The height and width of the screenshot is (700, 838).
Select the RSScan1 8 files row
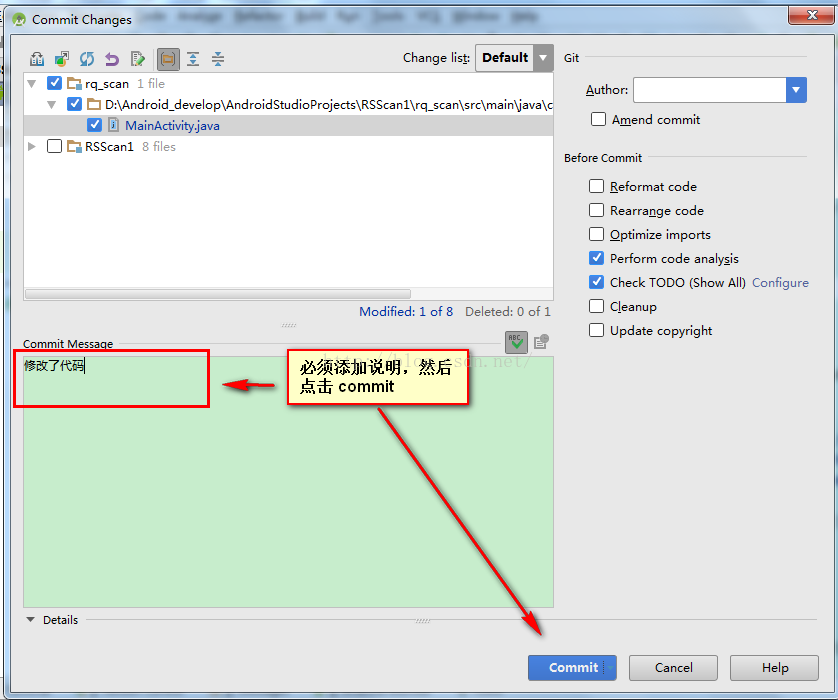289,146
